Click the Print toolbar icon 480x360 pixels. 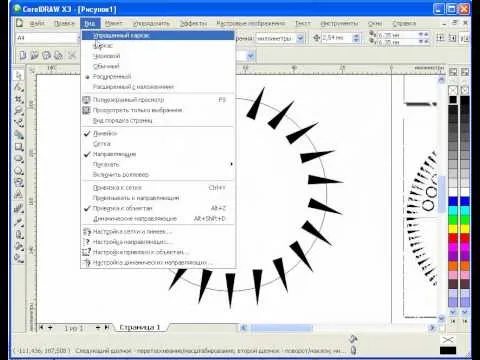58,55
